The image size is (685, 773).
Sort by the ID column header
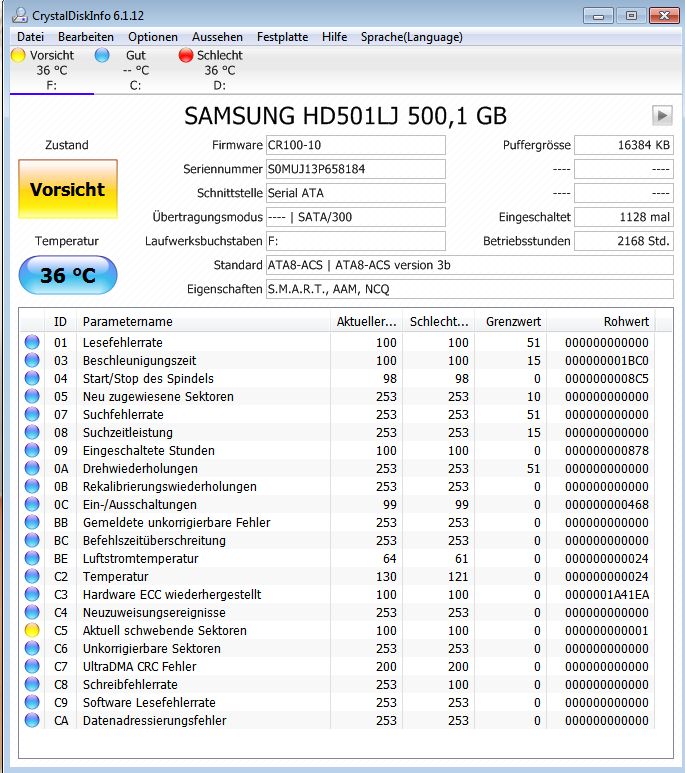click(x=60, y=321)
